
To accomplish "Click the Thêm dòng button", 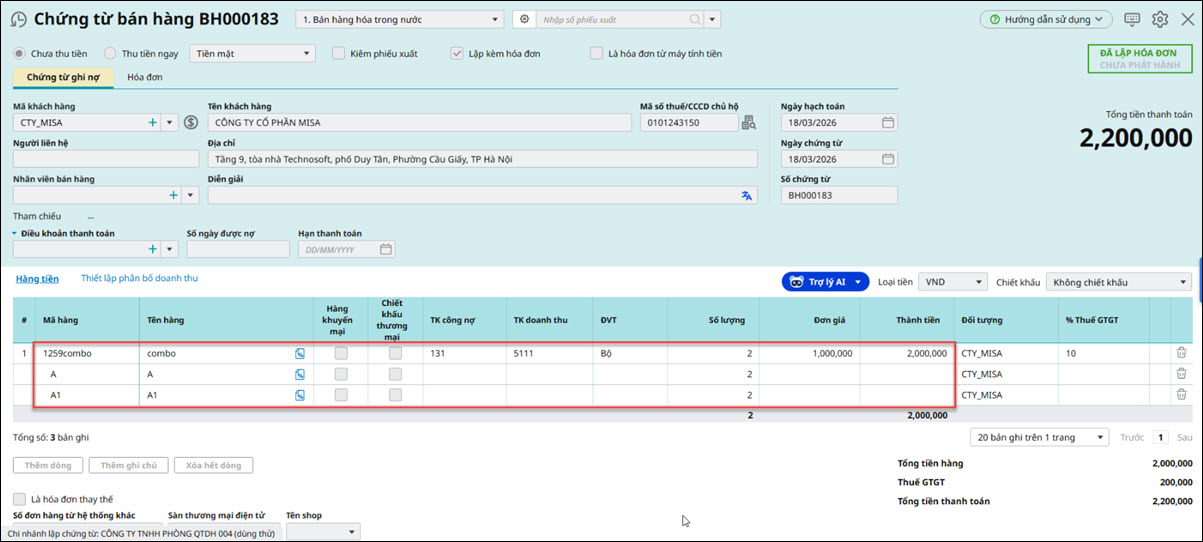I will (x=48, y=465).
